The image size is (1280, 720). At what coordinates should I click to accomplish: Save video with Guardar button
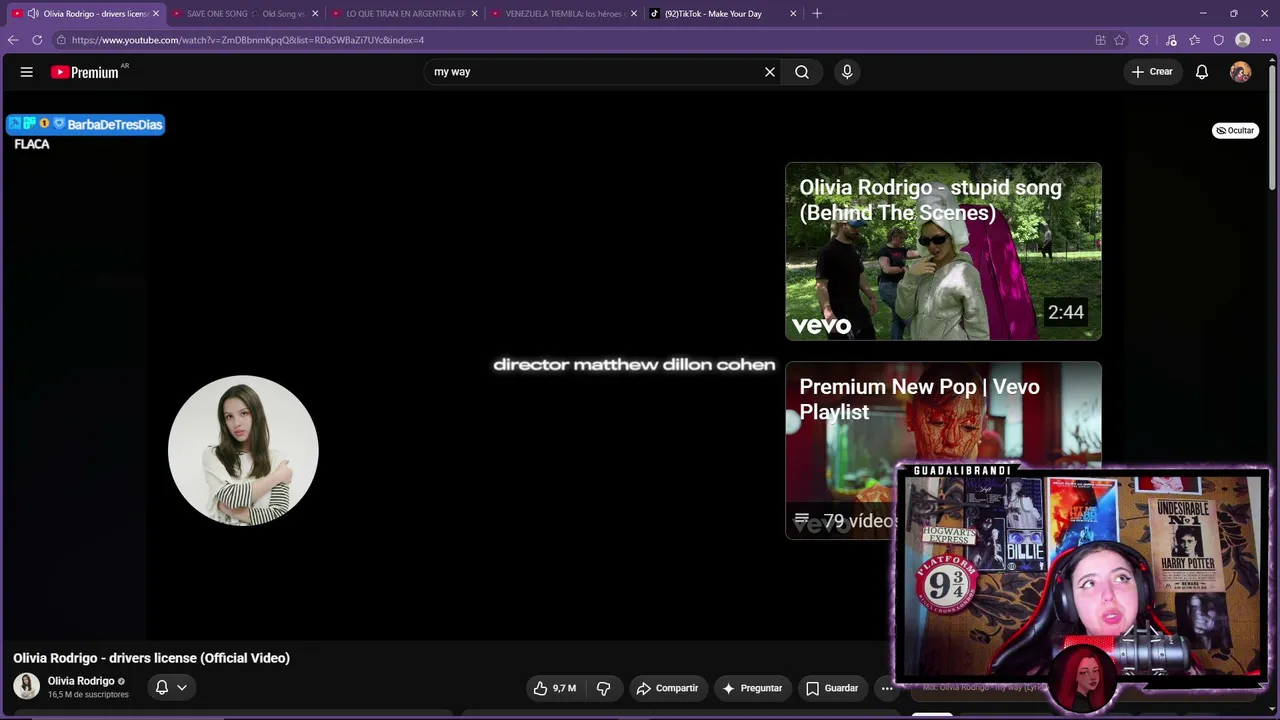point(832,688)
